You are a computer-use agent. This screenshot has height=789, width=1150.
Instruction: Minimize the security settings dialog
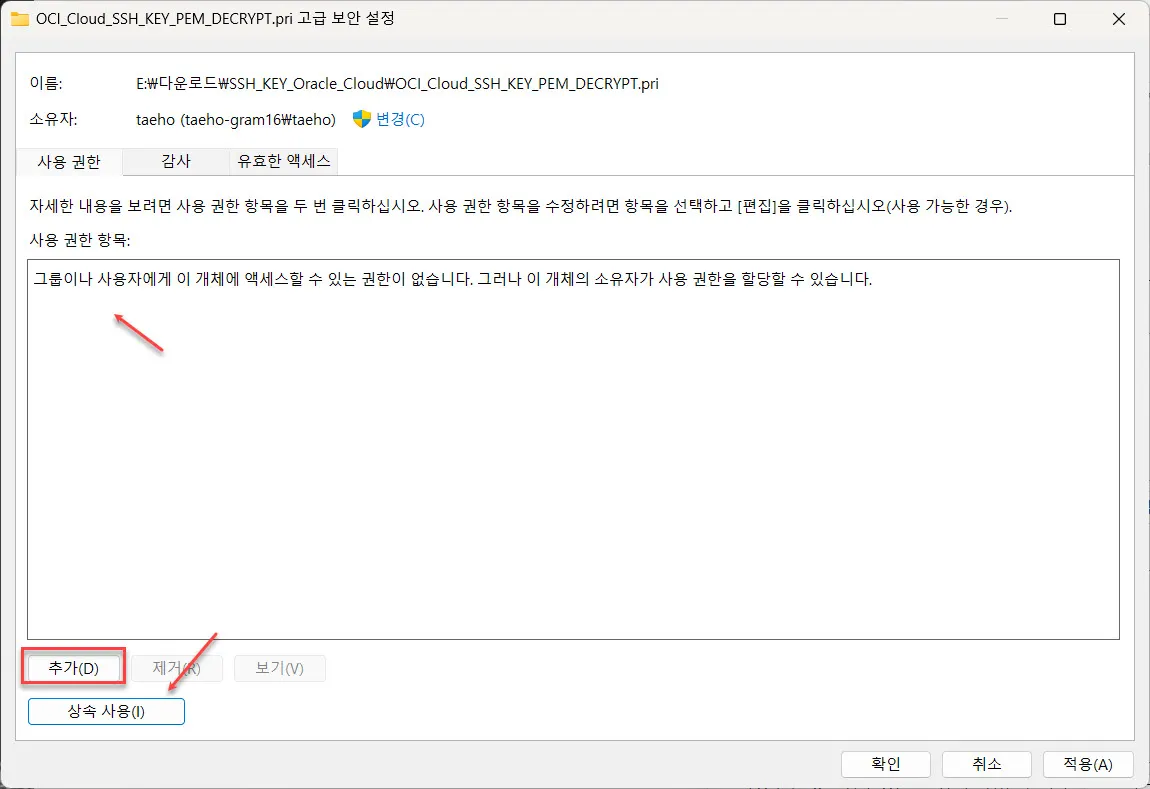(1003, 19)
